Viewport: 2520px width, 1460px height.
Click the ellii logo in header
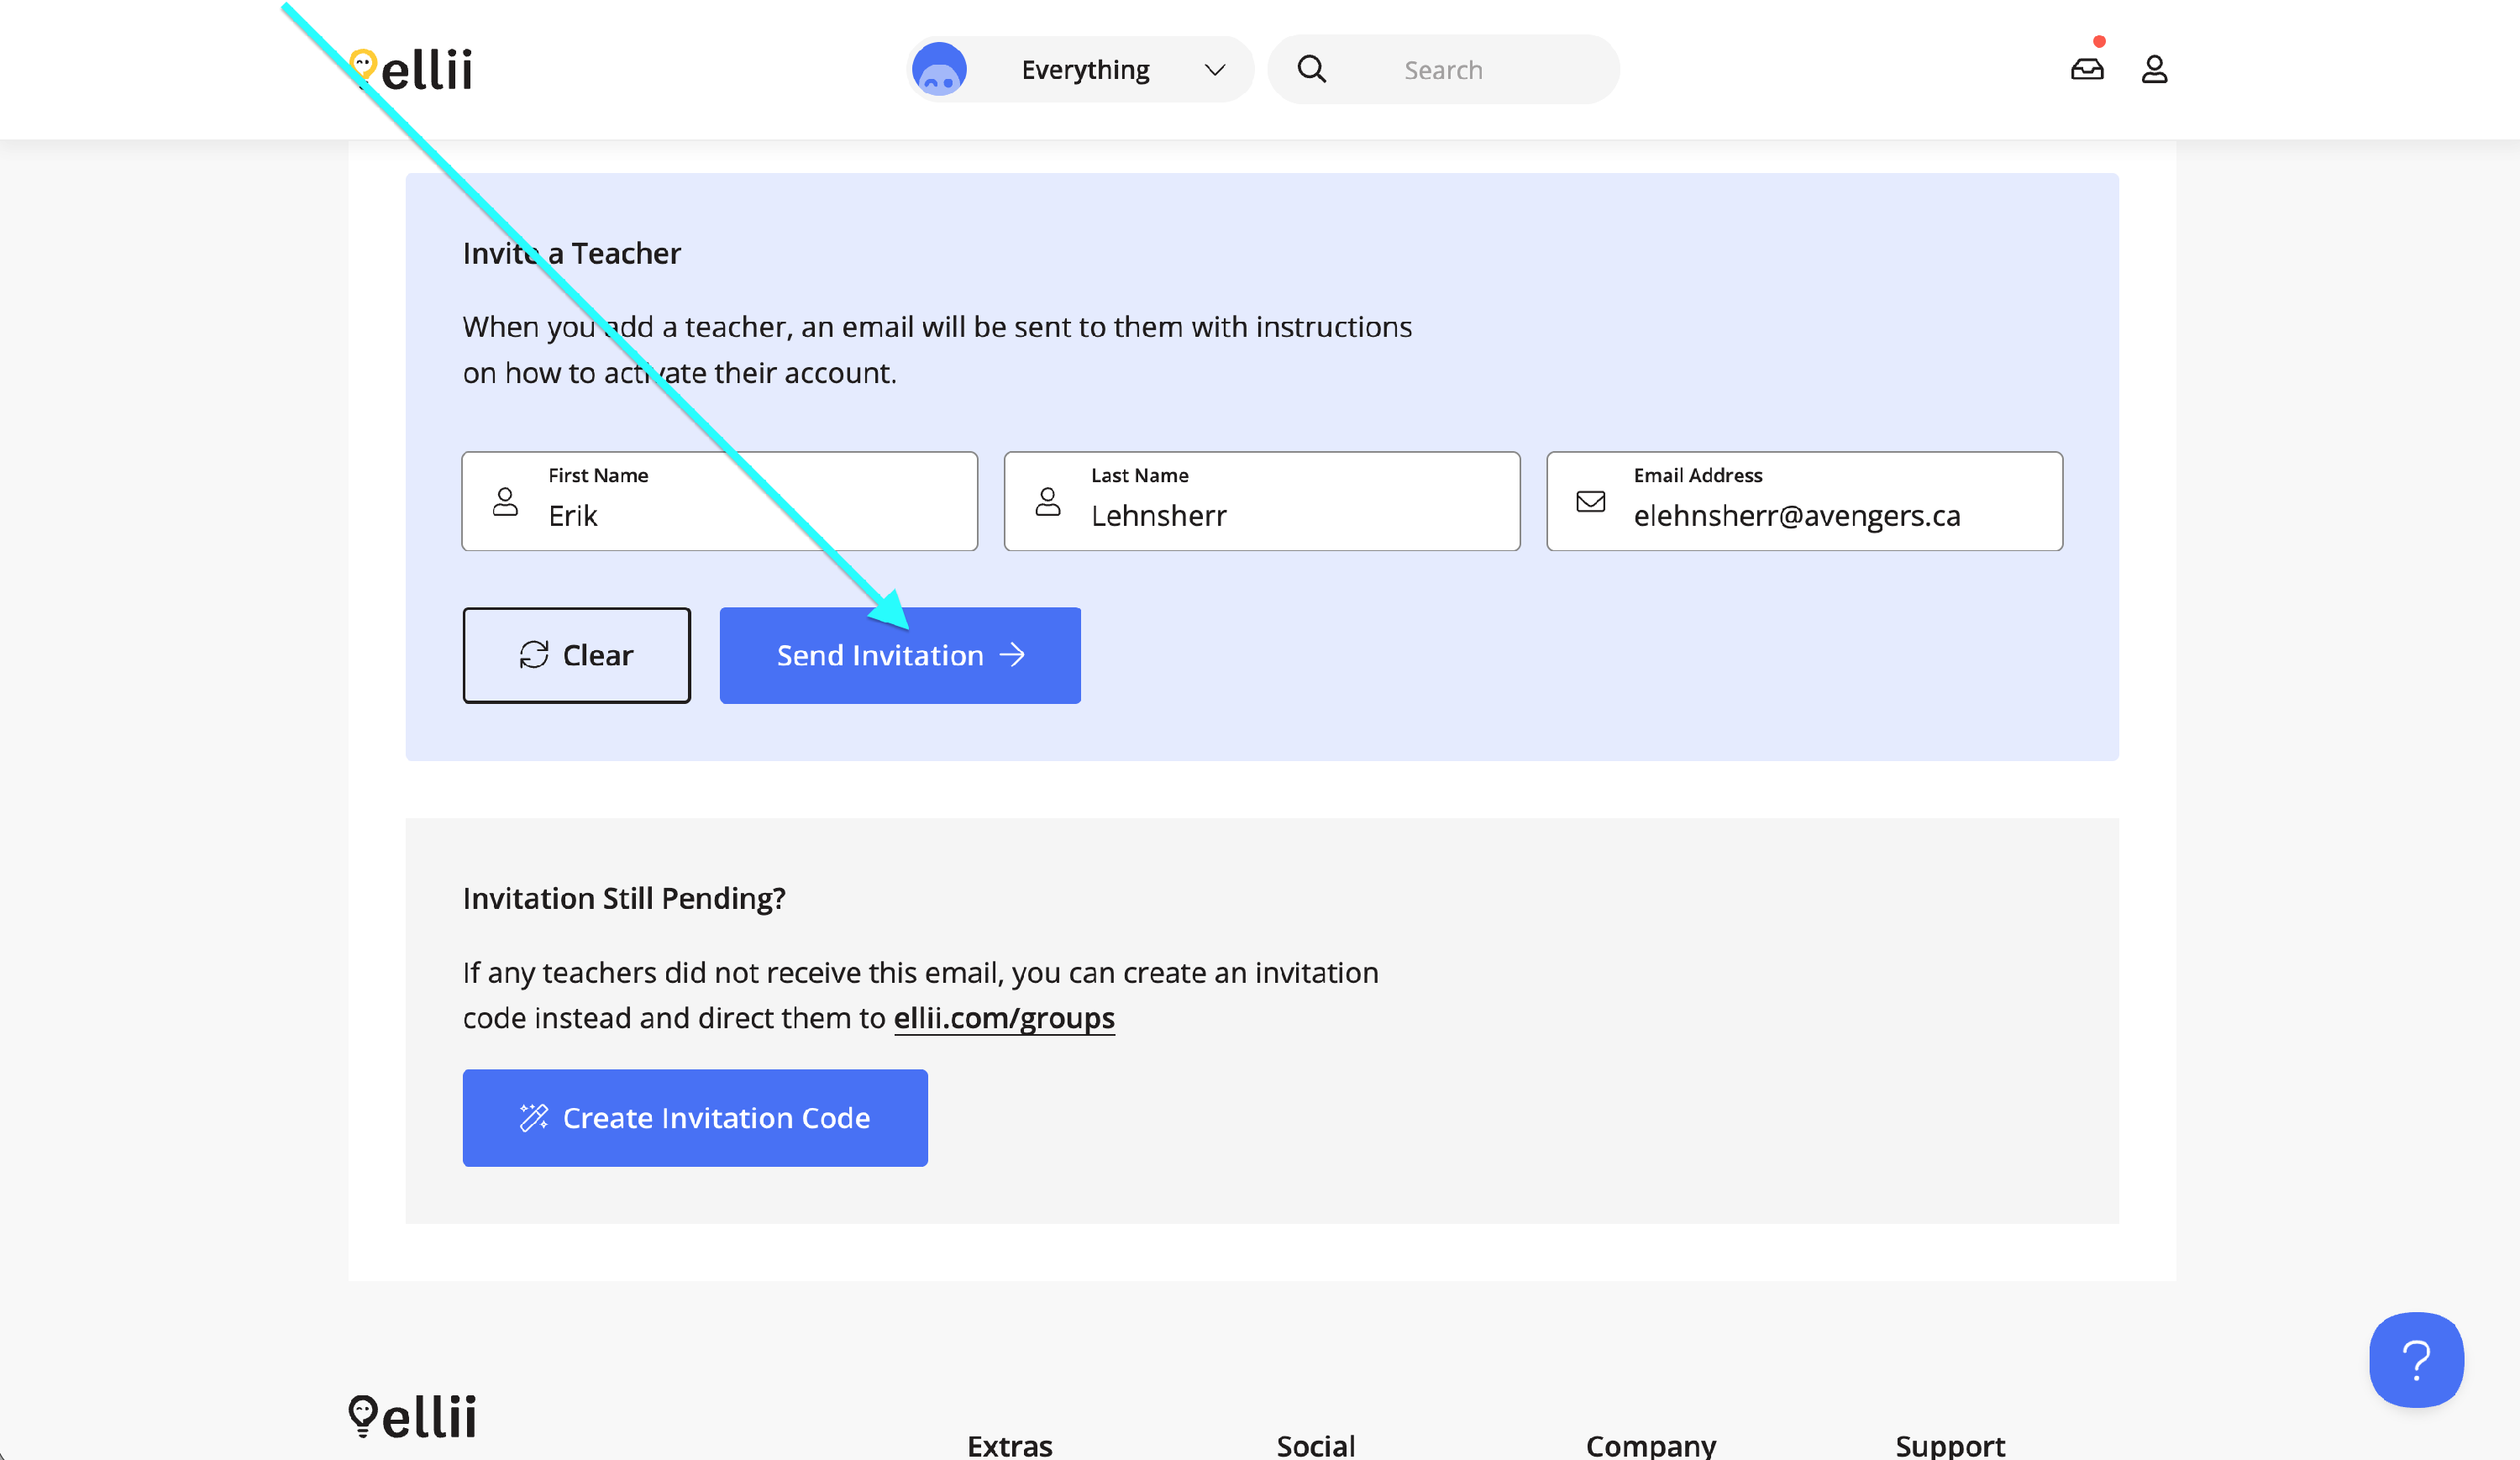pyautogui.click(x=412, y=70)
